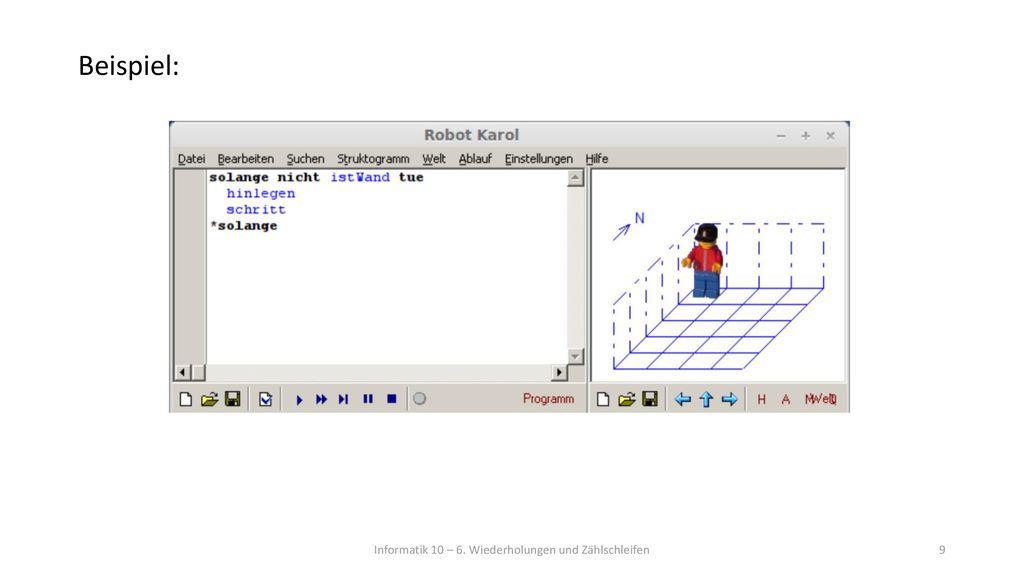Start program with play icon
The image size is (1024, 576).
[x=299, y=399]
